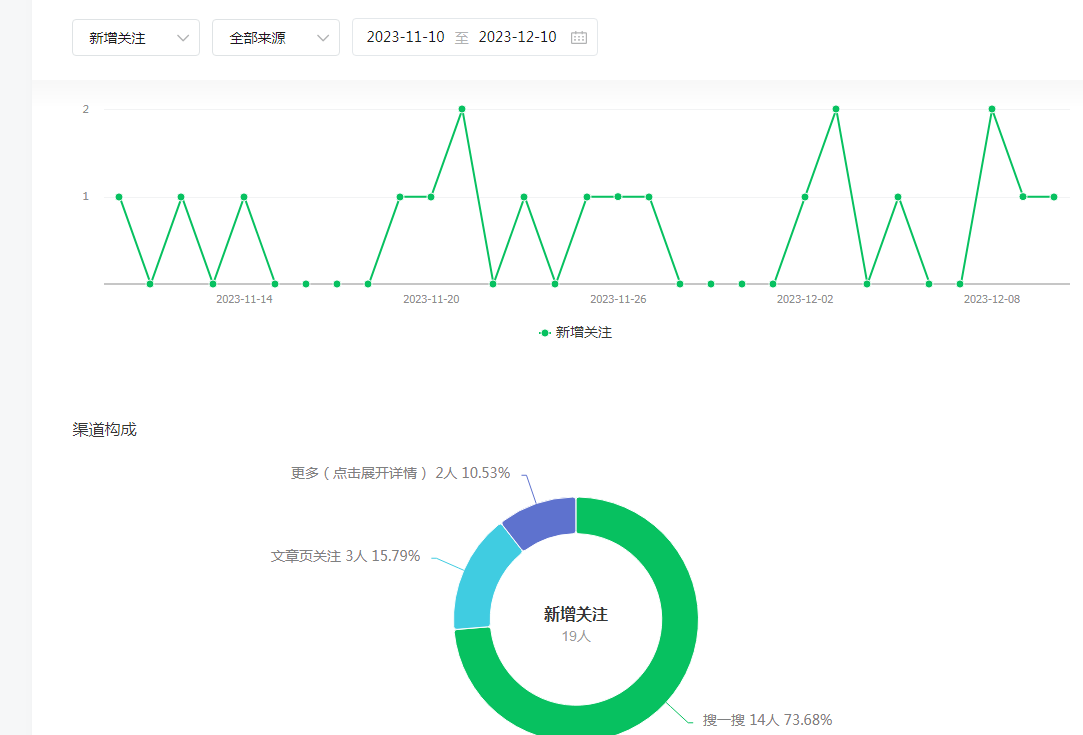Select the data peak on 2023-11-21
This screenshot has height=735, width=1083.
(462, 109)
